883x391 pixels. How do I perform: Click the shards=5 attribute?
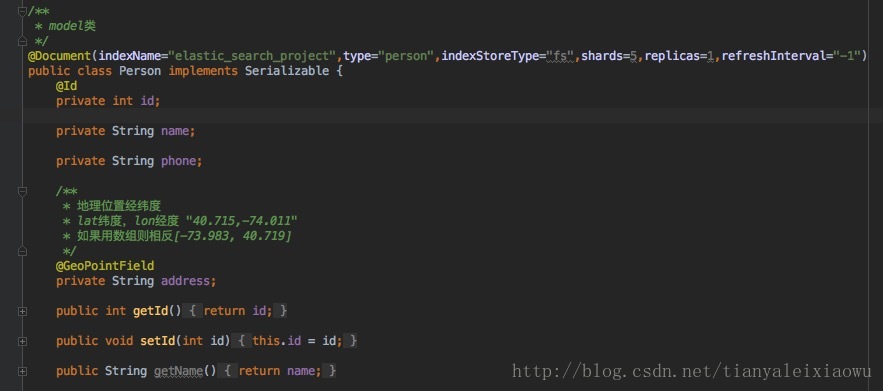click(x=609, y=56)
